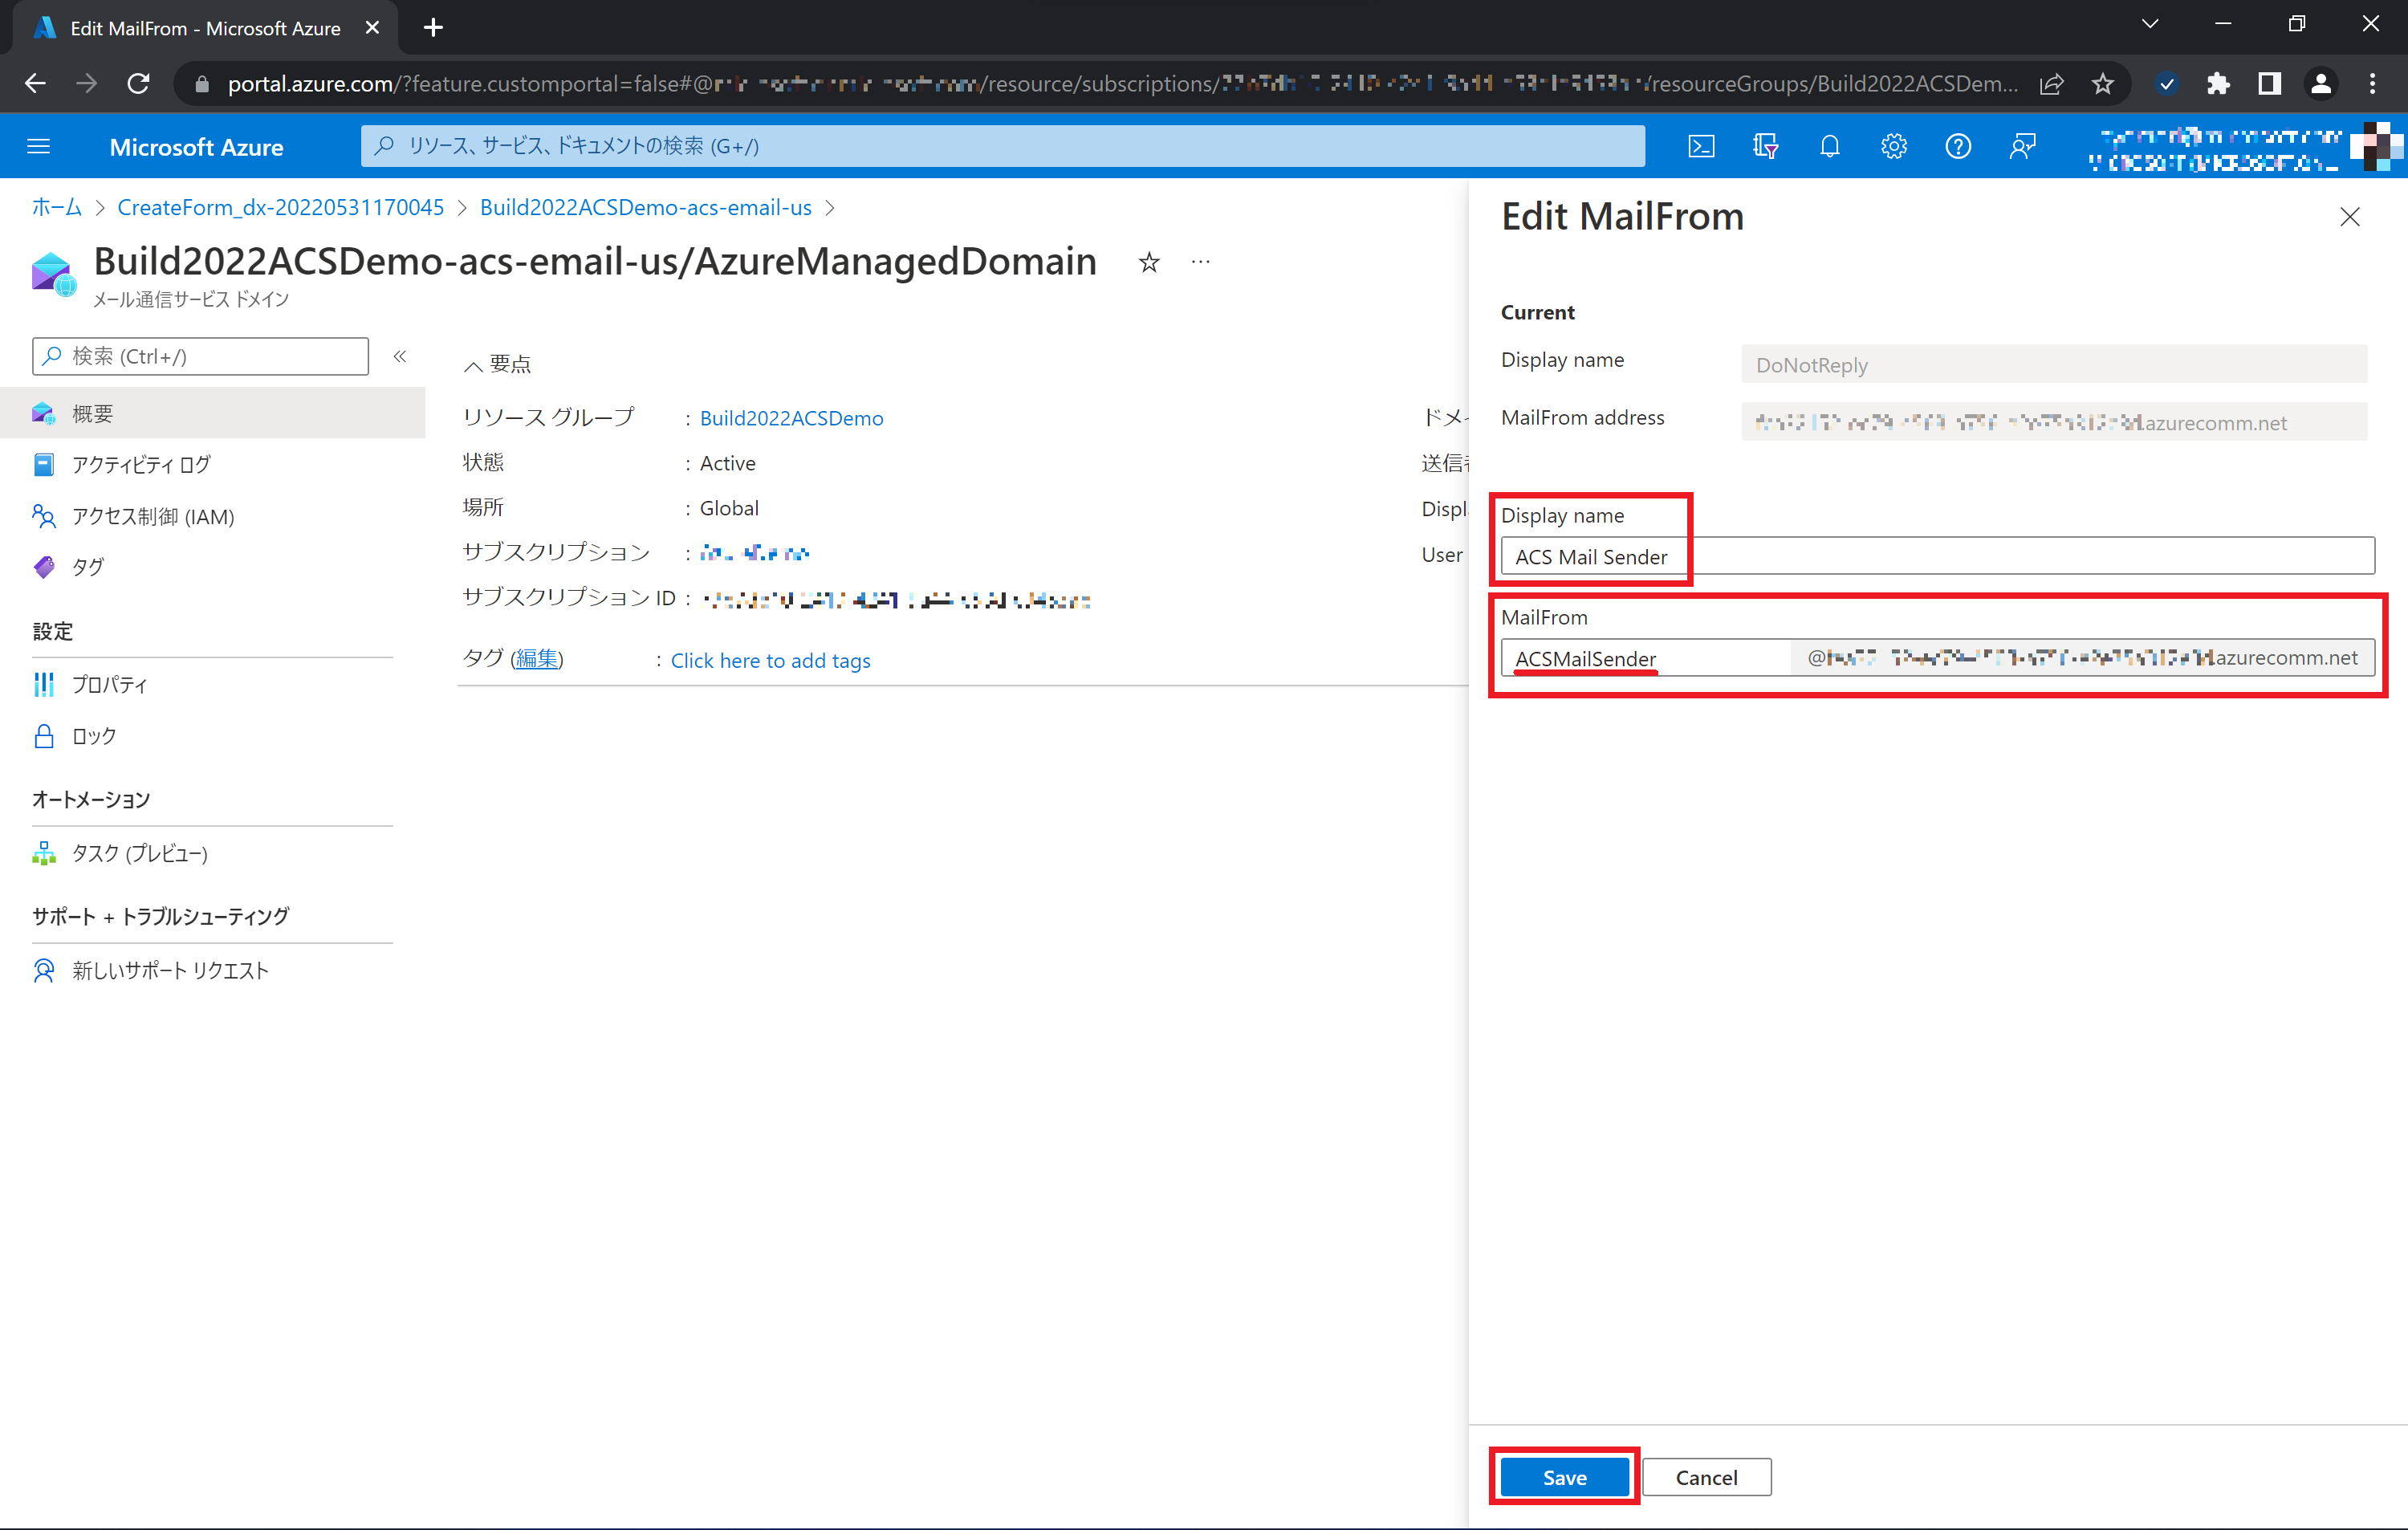Open the help and support icon

click(x=1958, y=146)
